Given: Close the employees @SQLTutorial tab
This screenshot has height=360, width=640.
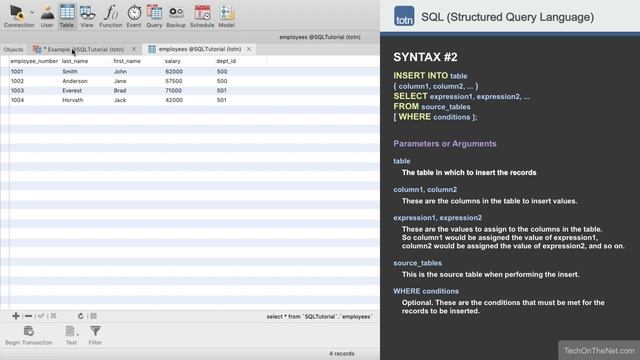Looking at the screenshot, I should (249, 49).
